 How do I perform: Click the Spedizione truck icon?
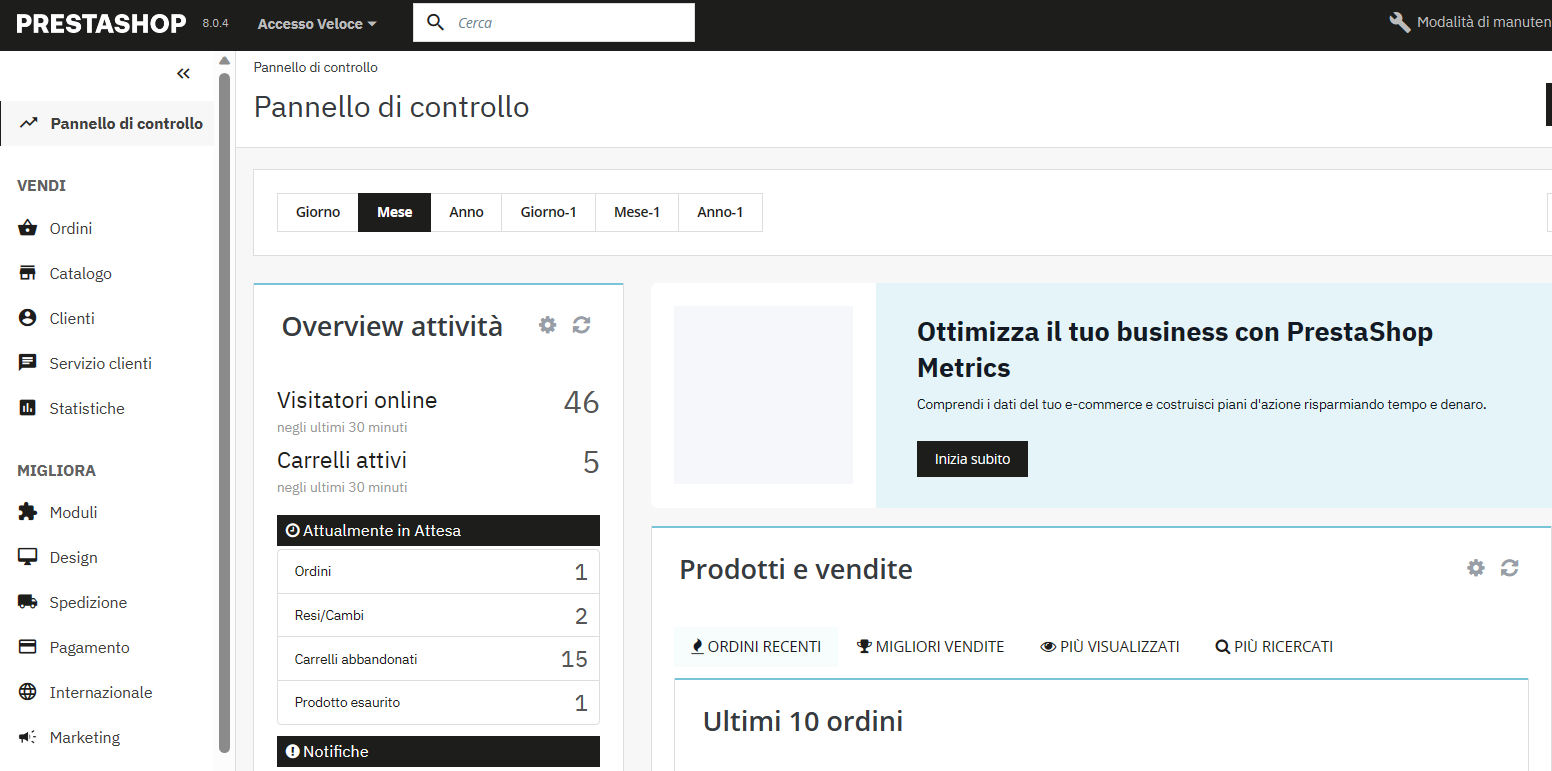[x=28, y=602]
